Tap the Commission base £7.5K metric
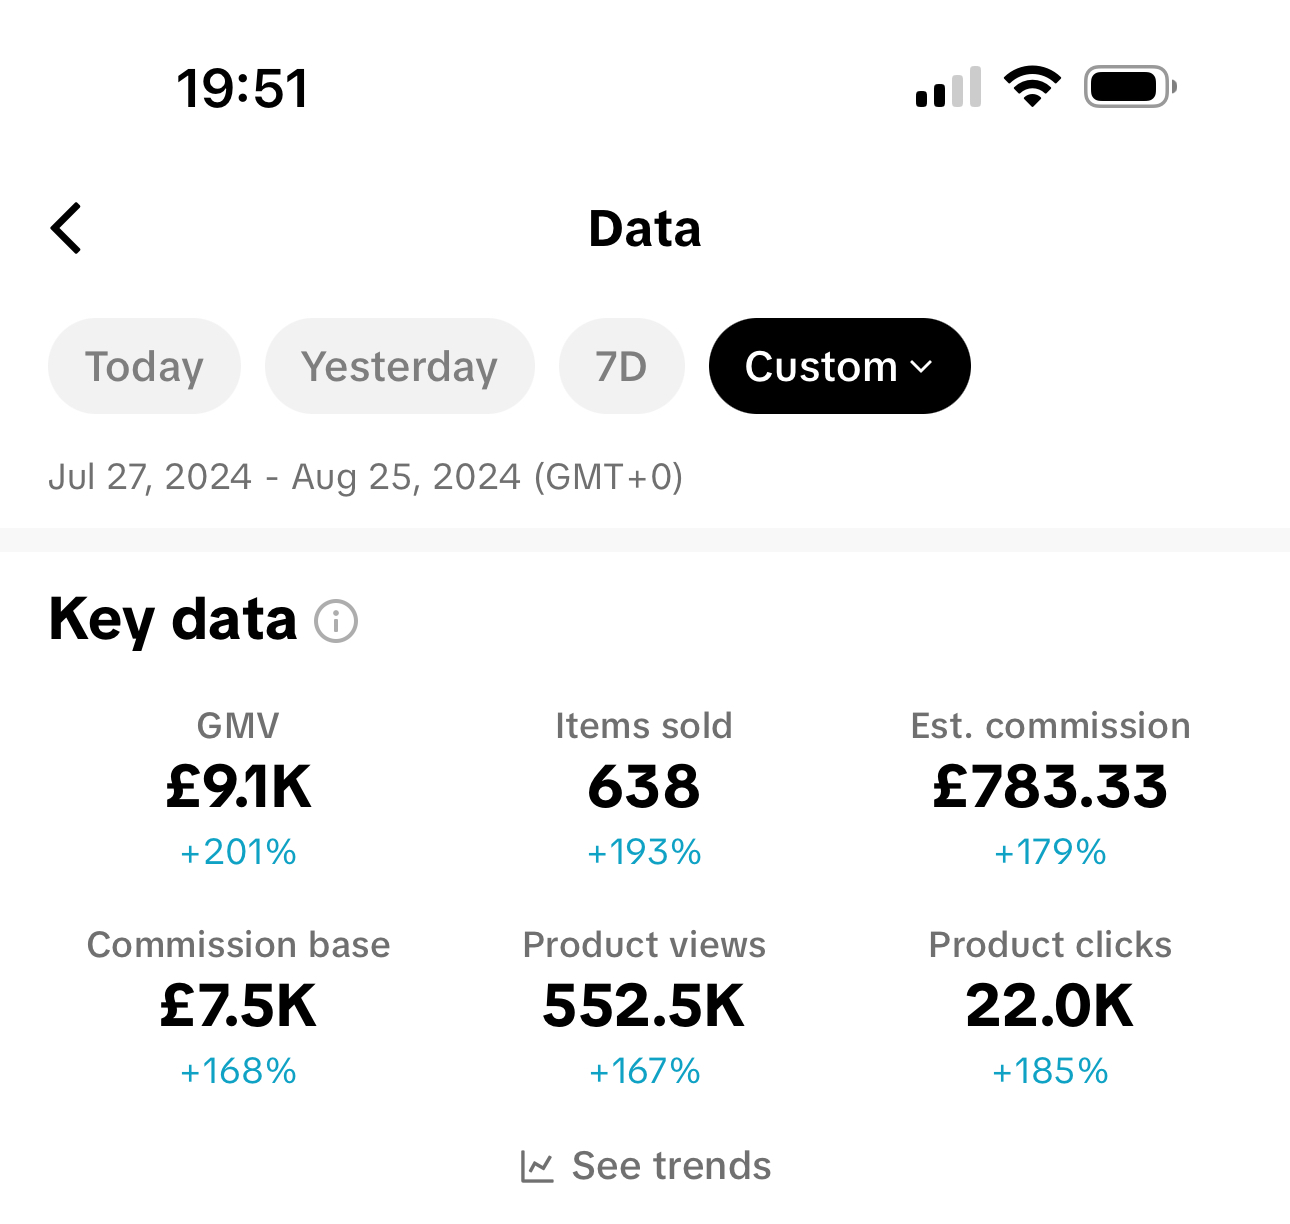Viewport: 1290px width, 1224px height. point(238,1007)
